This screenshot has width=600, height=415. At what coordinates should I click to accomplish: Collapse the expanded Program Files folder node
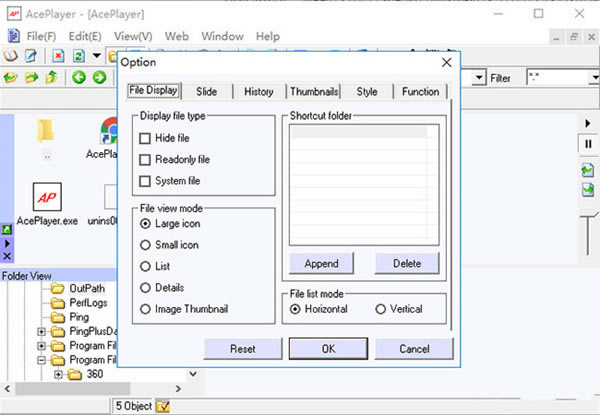[x=41, y=360]
